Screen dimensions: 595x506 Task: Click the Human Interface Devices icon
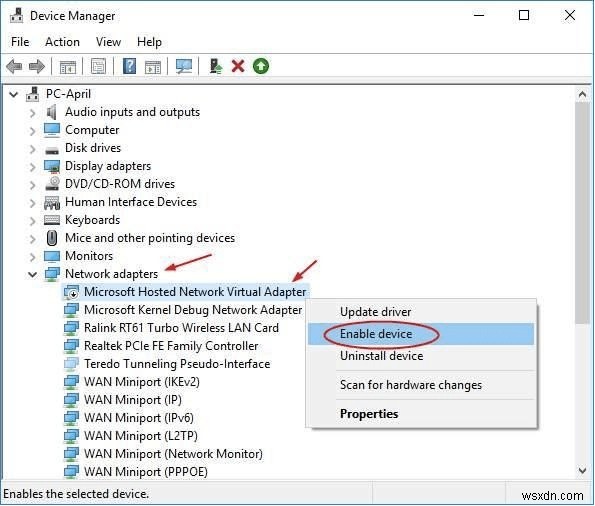tap(52, 202)
